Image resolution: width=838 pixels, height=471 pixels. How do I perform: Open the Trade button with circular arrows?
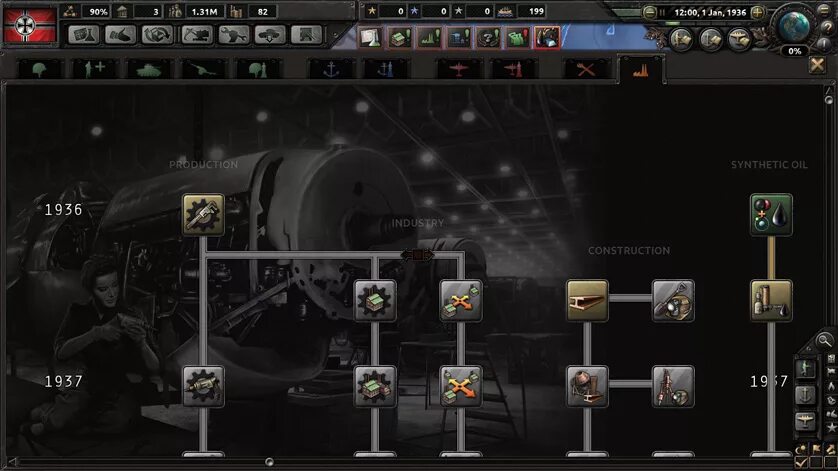[x=157, y=35]
